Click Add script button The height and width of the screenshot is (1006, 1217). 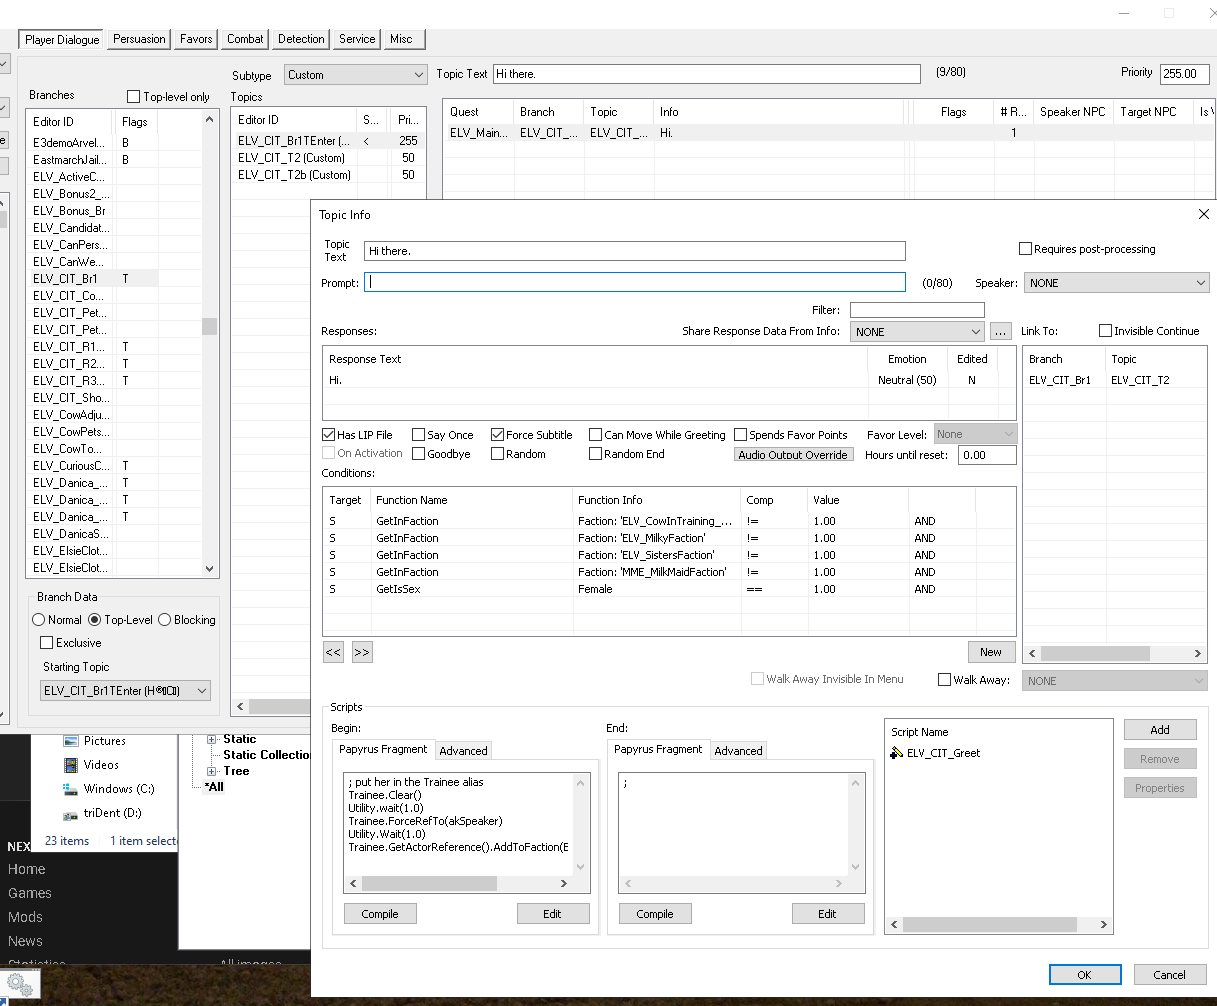coord(1160,730)
